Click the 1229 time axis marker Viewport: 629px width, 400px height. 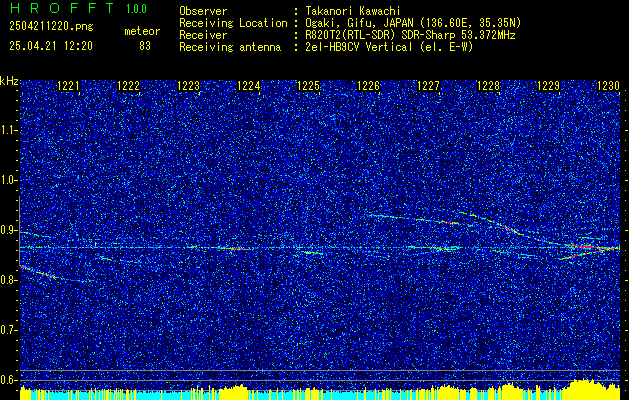pyautogui.click(x=548, y=86)
